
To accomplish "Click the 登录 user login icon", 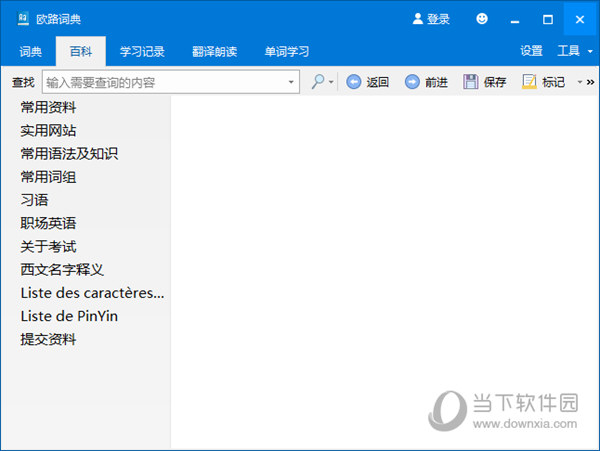I will click(418, 19).
